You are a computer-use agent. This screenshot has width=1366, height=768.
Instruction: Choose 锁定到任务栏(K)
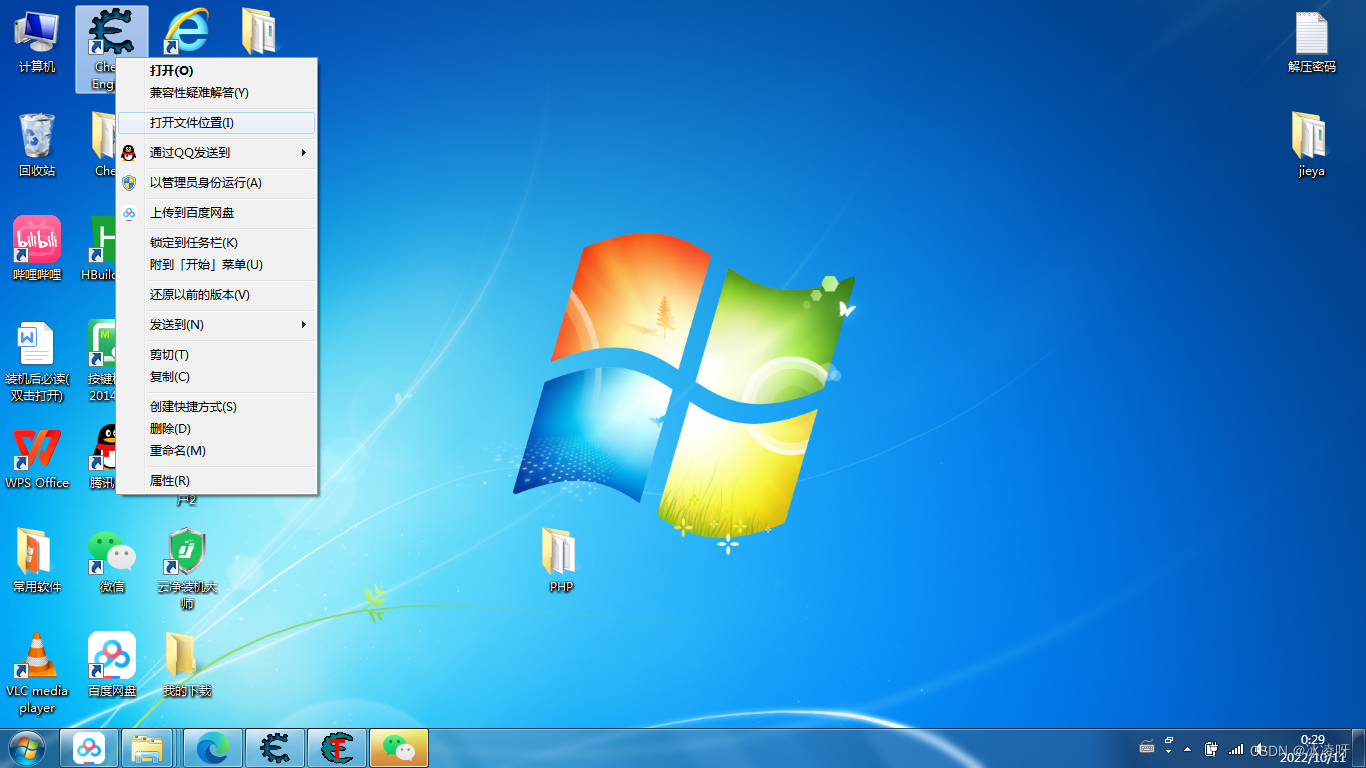[217, 243]
